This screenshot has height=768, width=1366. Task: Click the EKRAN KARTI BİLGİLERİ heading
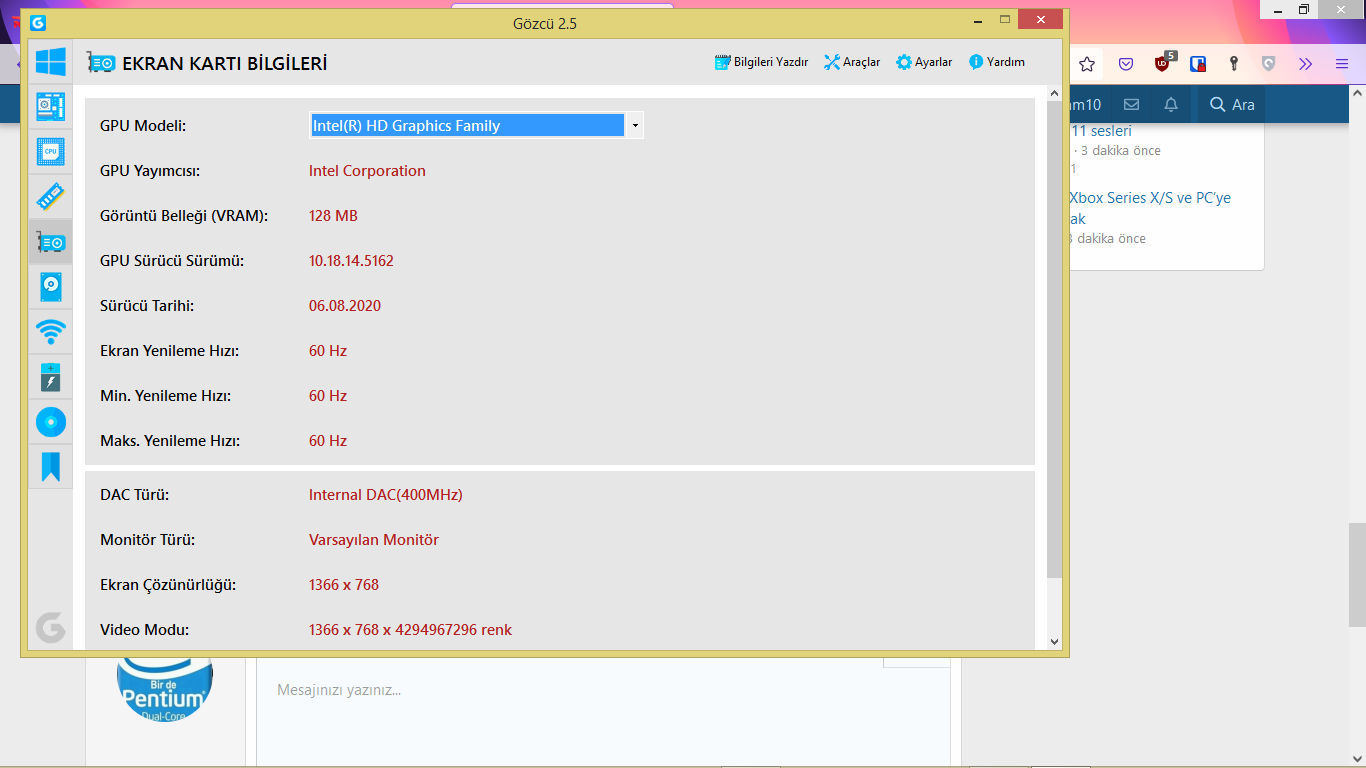pyautogui.click(x=225, y=64)
